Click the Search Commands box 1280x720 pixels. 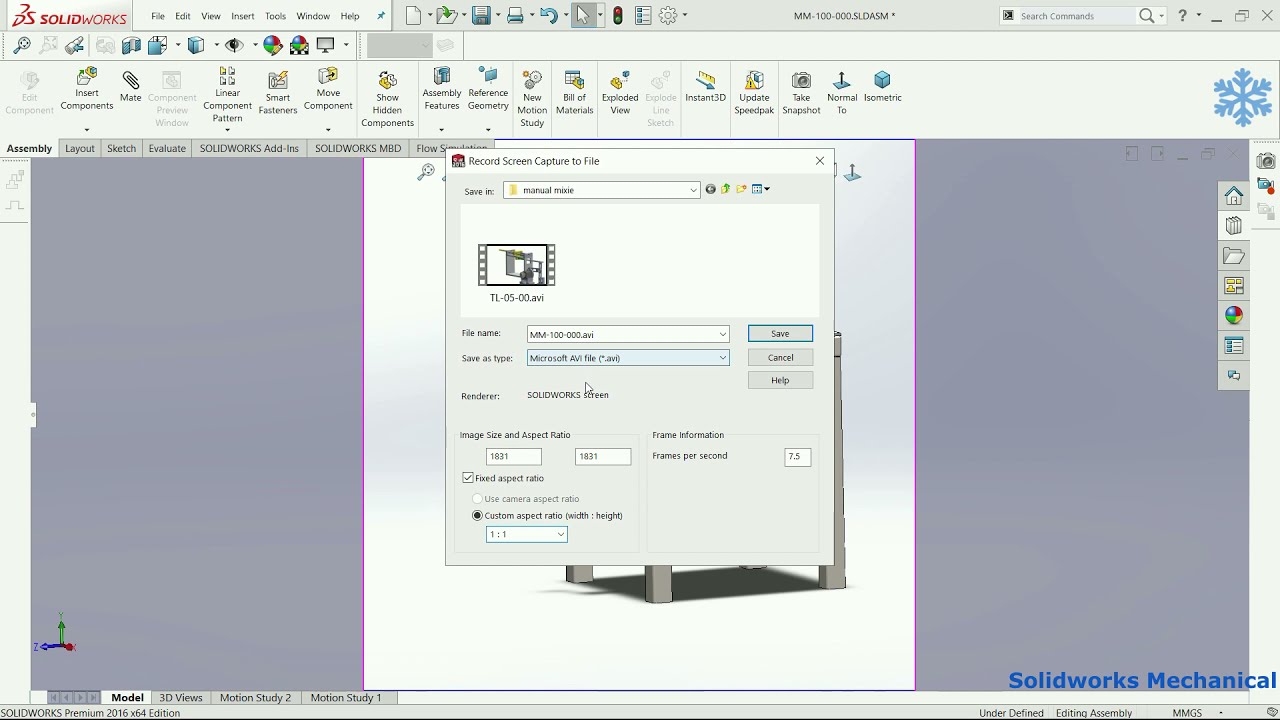[1075, 16]
